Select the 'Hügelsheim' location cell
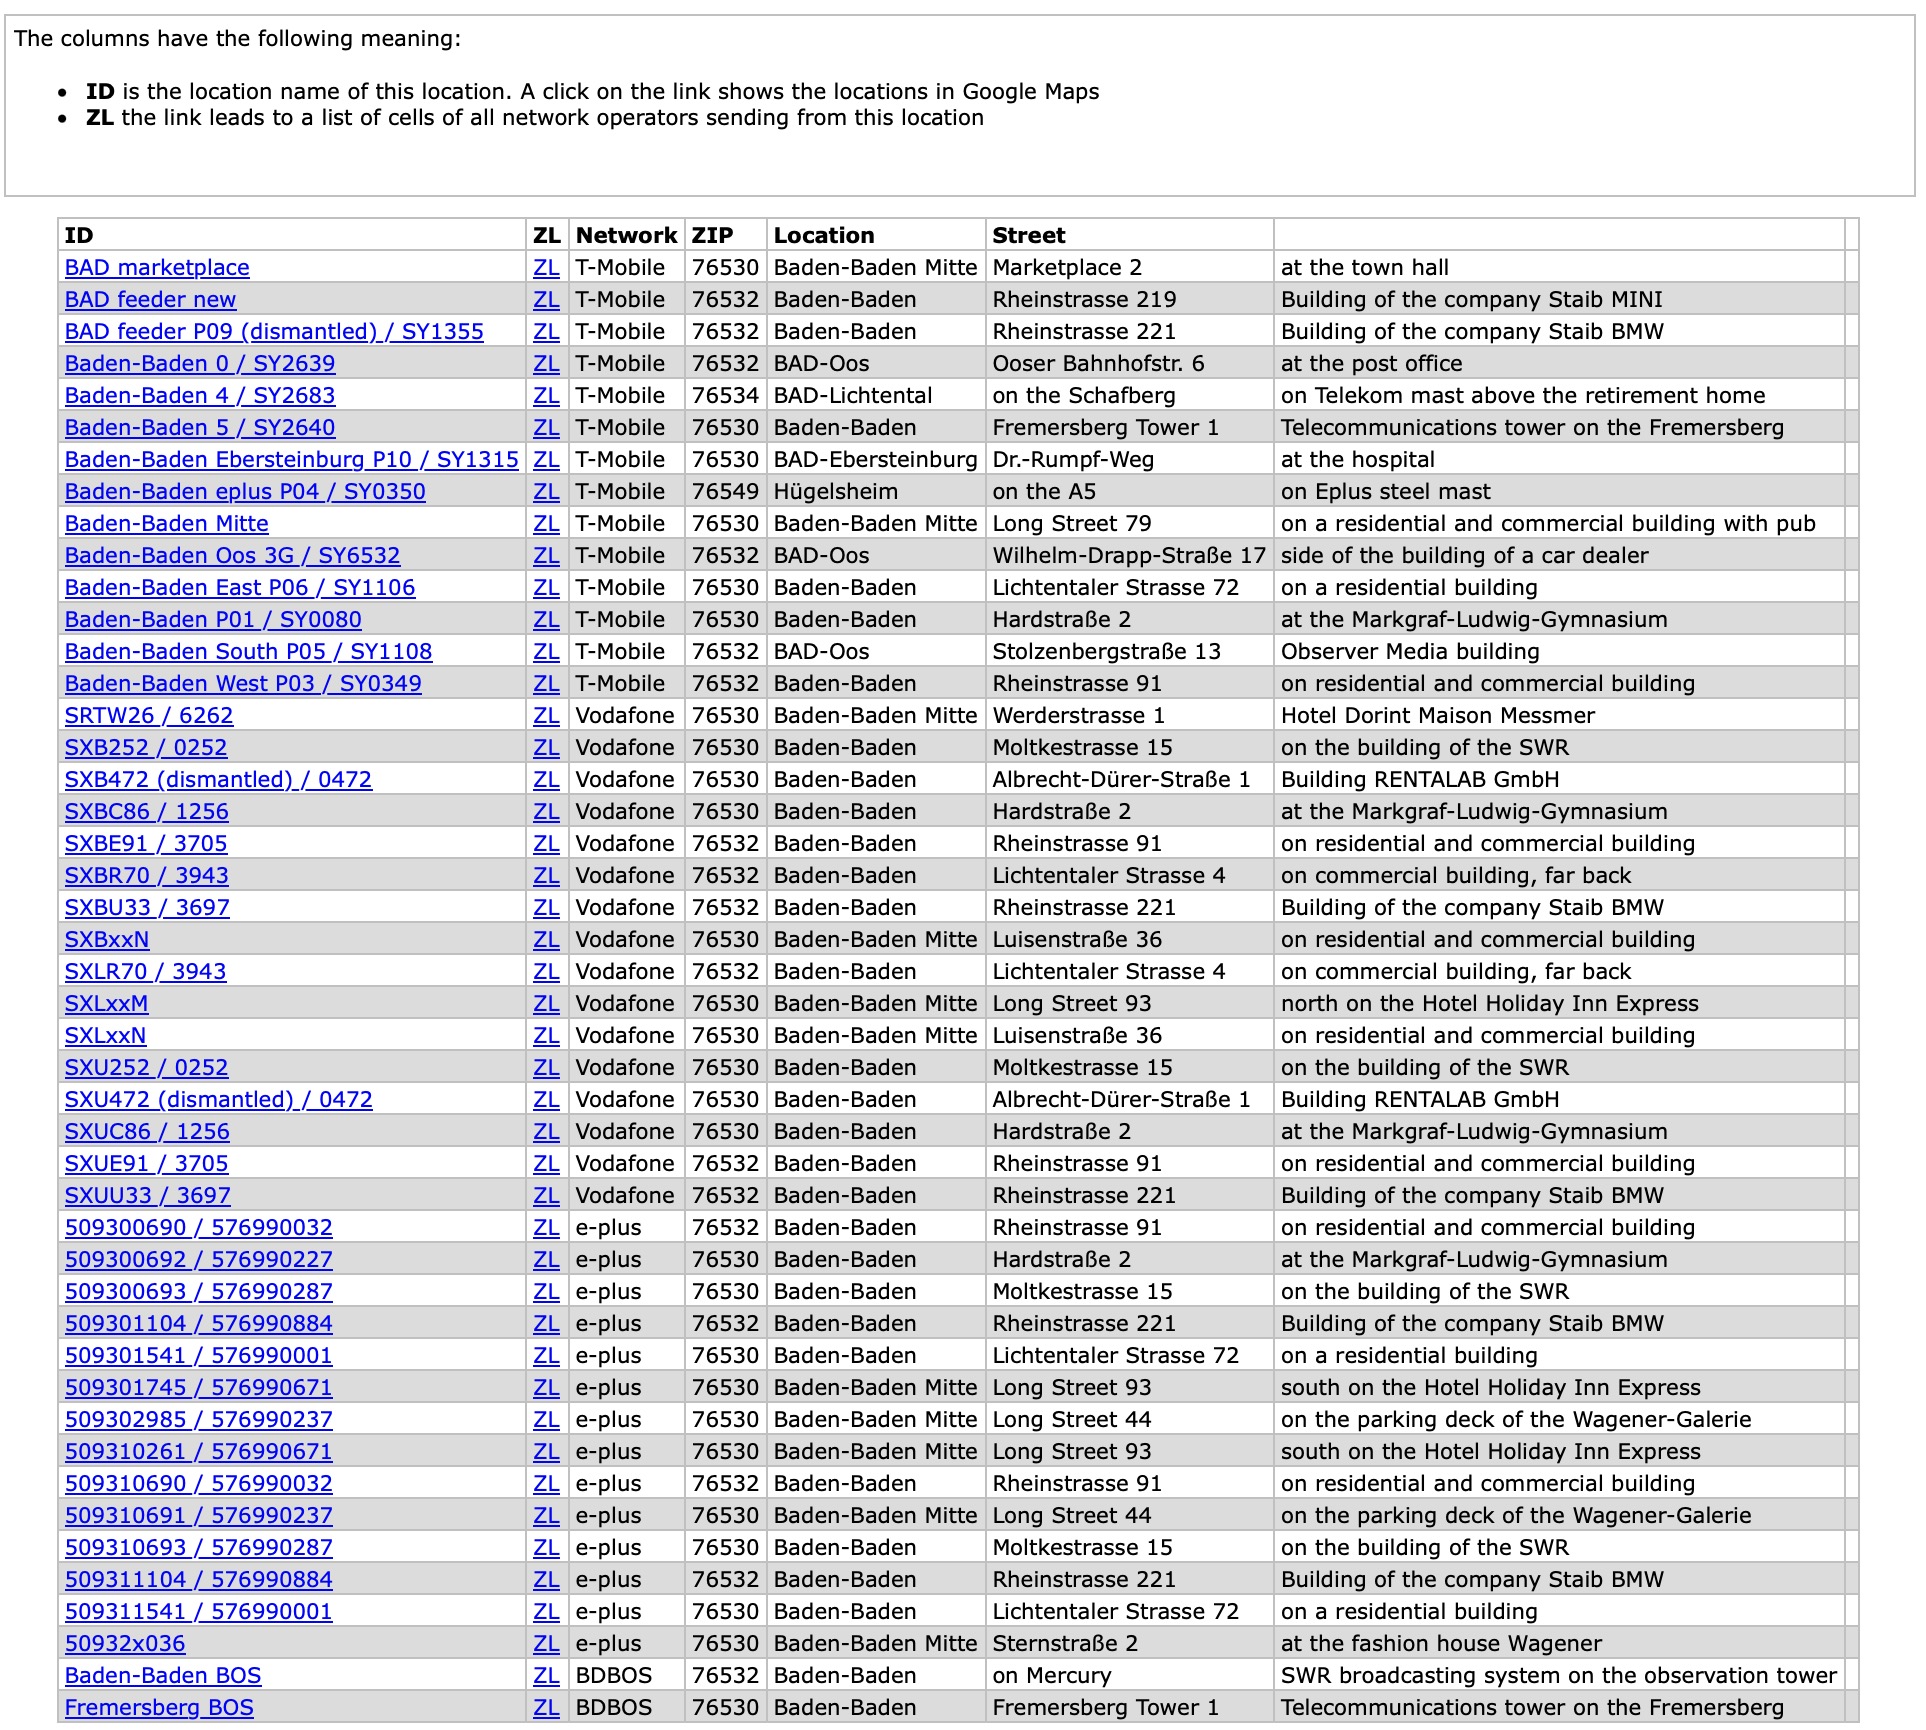This screenshot has height=1730, width=1926. (x=876, y=491)
